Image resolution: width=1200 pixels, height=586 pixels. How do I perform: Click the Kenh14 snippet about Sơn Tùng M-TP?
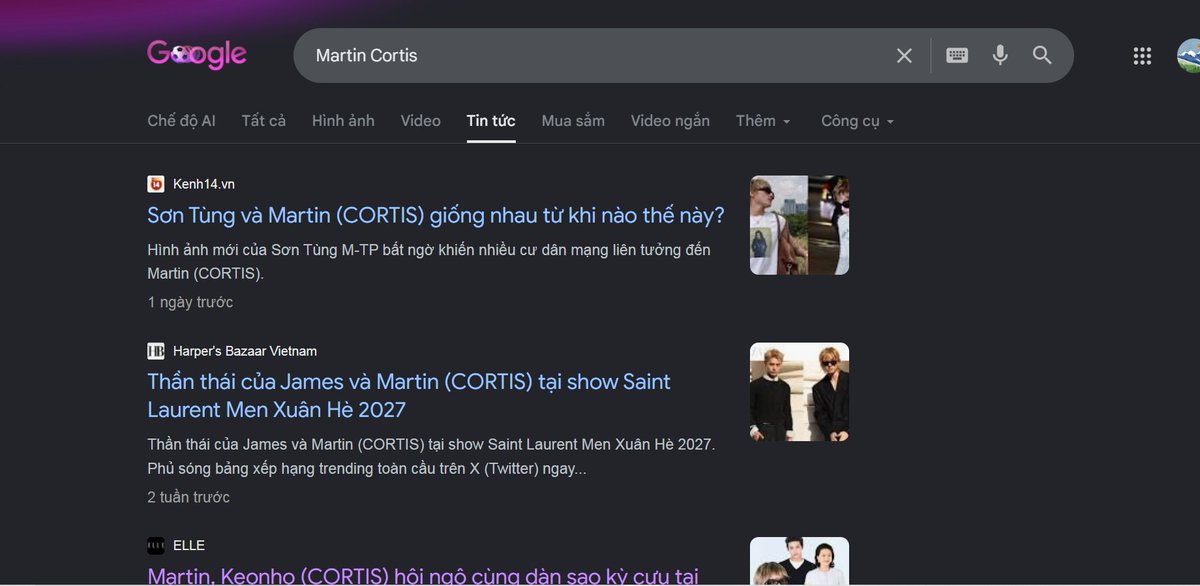[429, 261]
